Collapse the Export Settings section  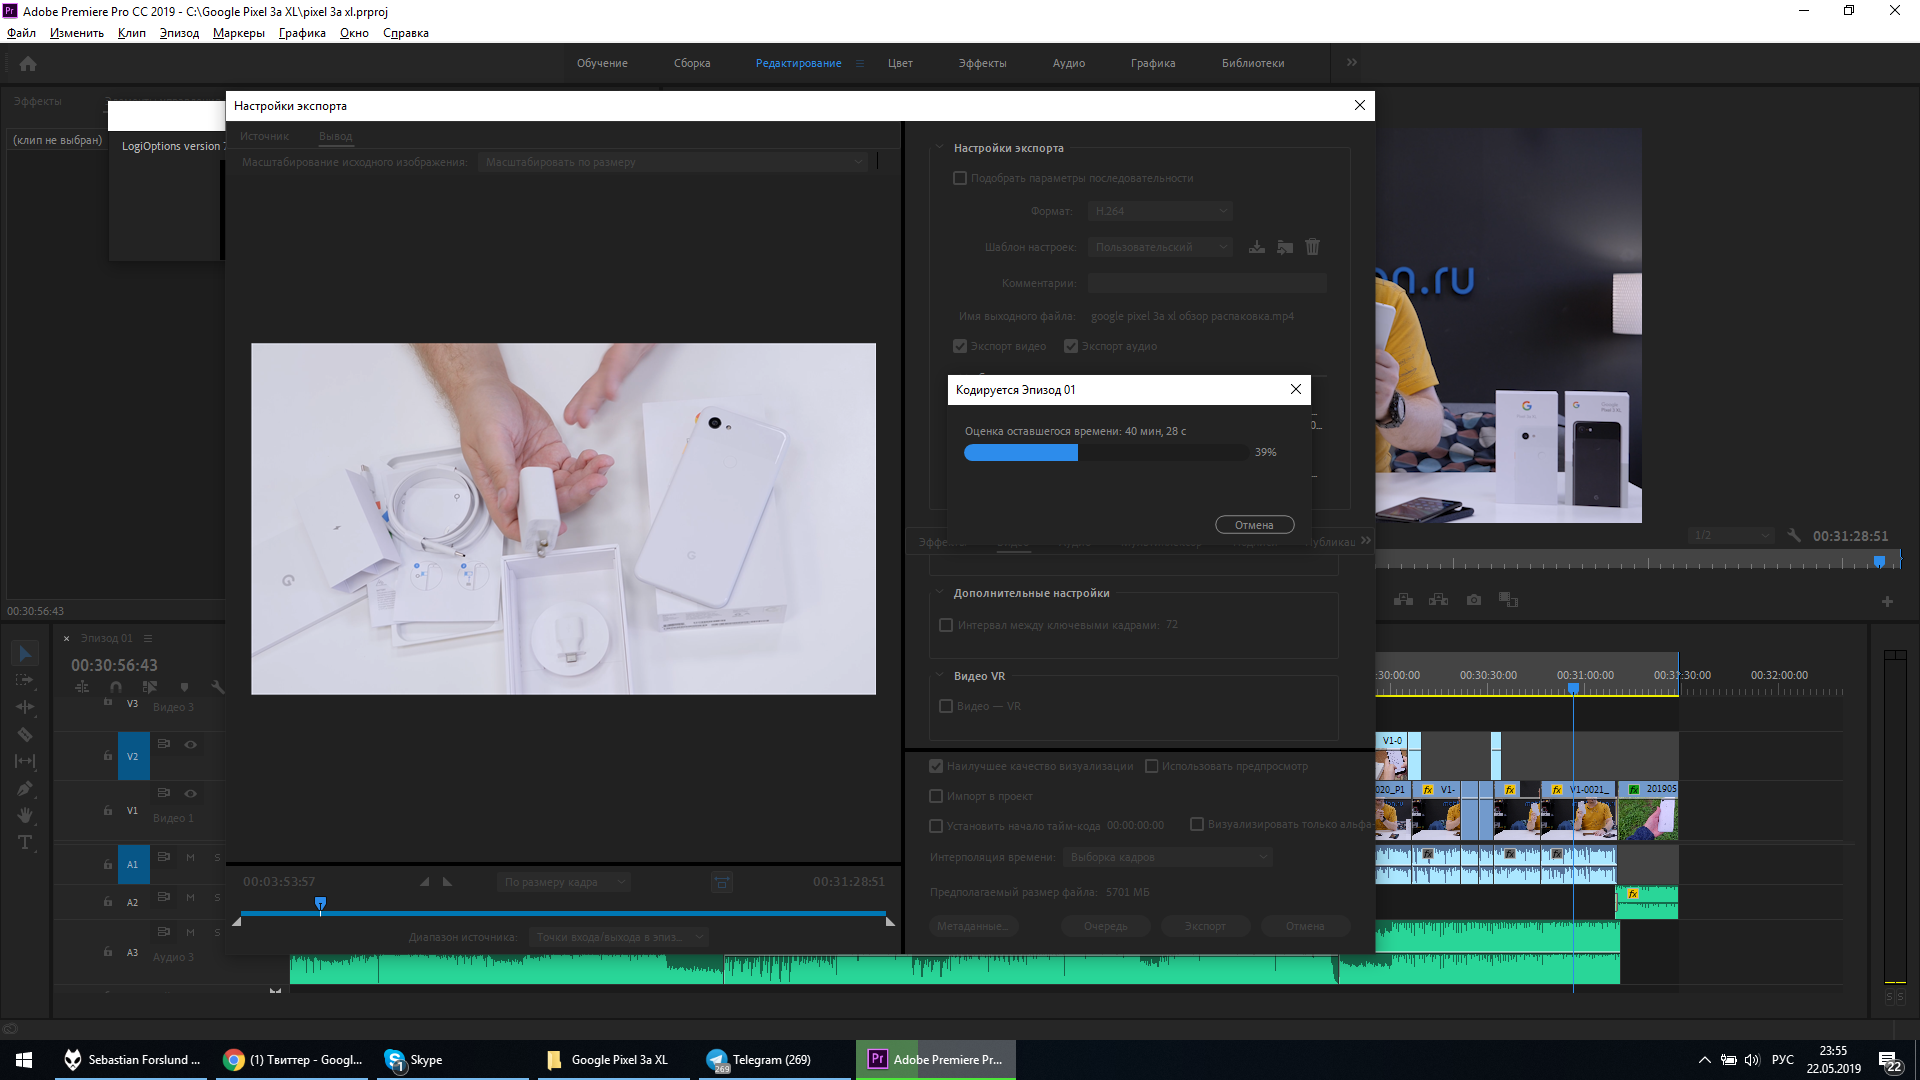pyautogui.click(x=939, y=148)
